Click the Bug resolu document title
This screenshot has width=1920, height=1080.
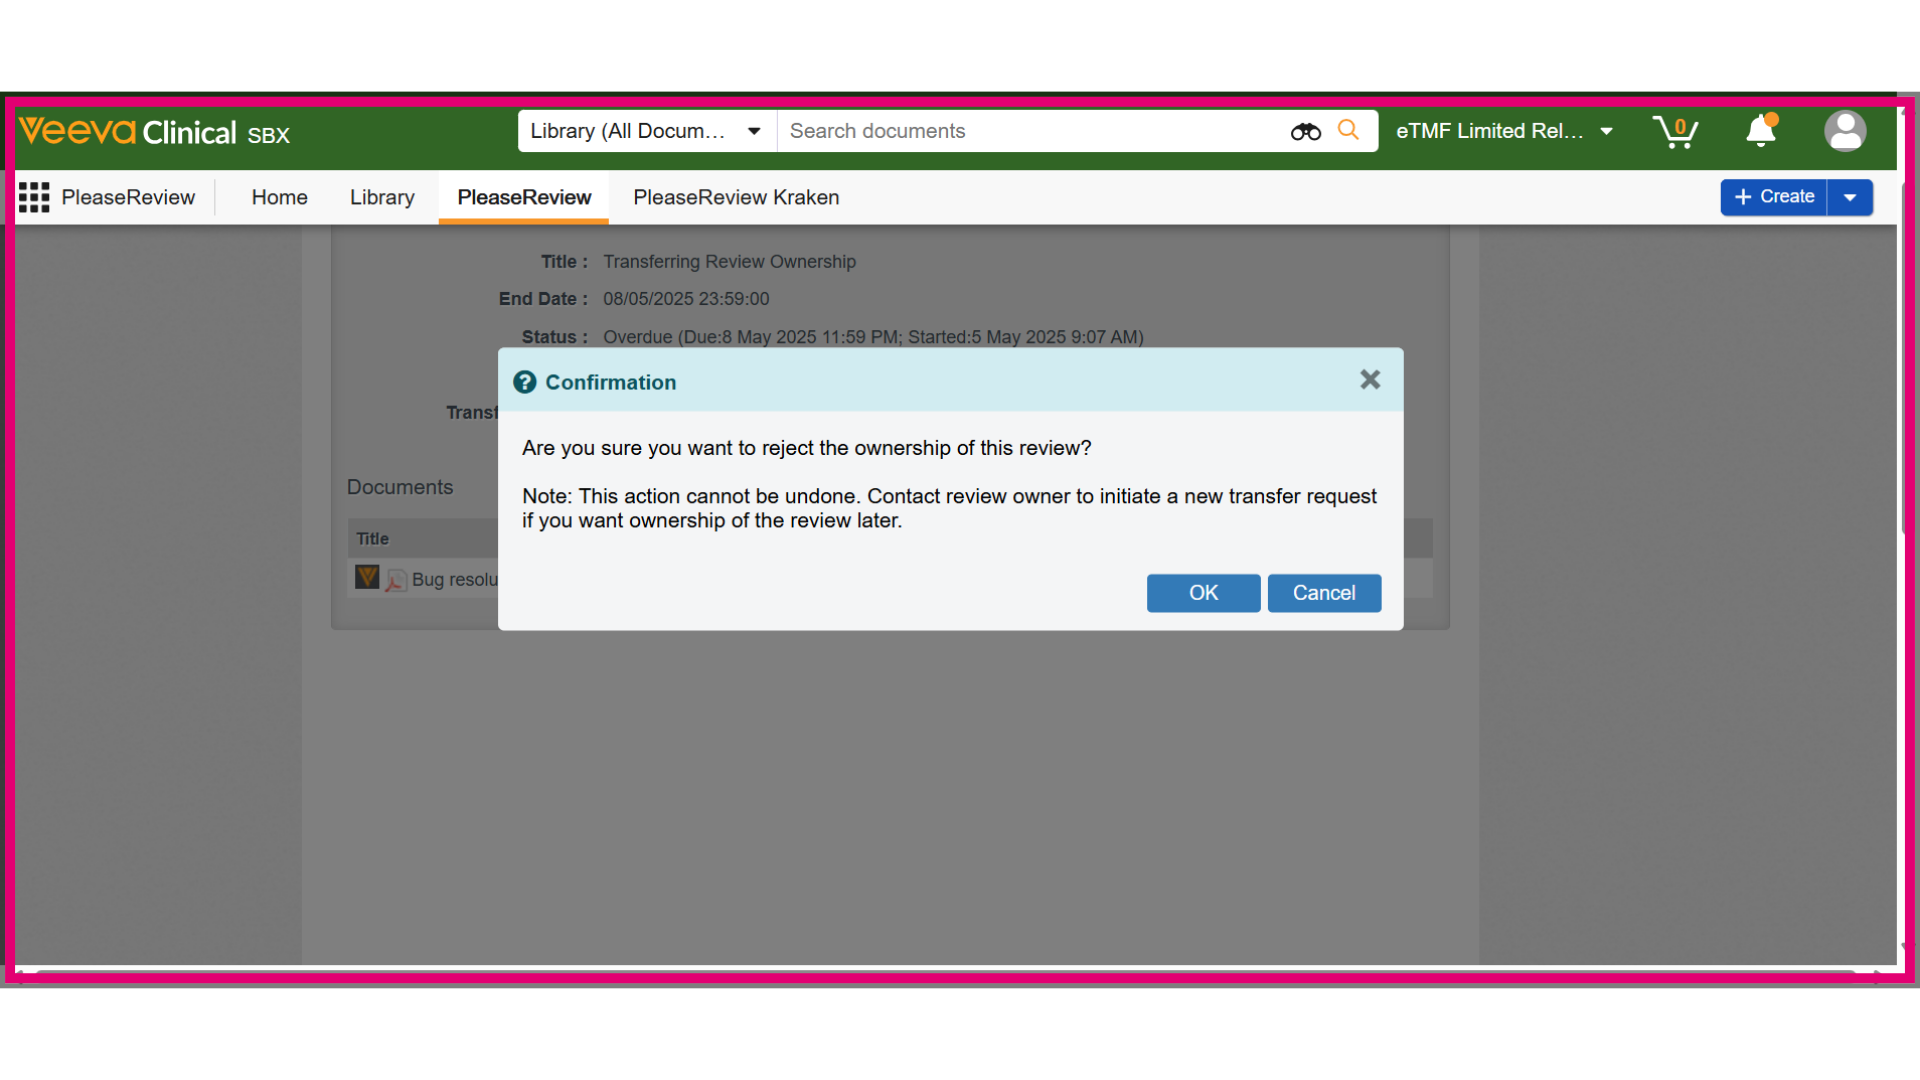[x=455, y=580]
